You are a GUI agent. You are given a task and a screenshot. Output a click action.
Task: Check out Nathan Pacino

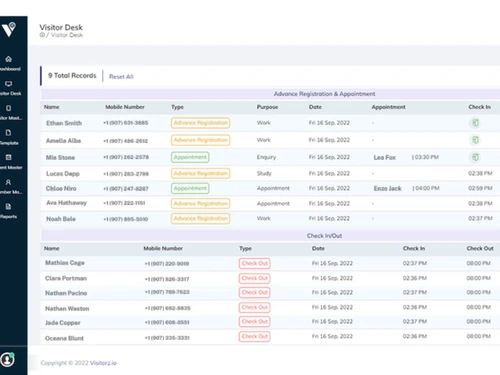254,293
